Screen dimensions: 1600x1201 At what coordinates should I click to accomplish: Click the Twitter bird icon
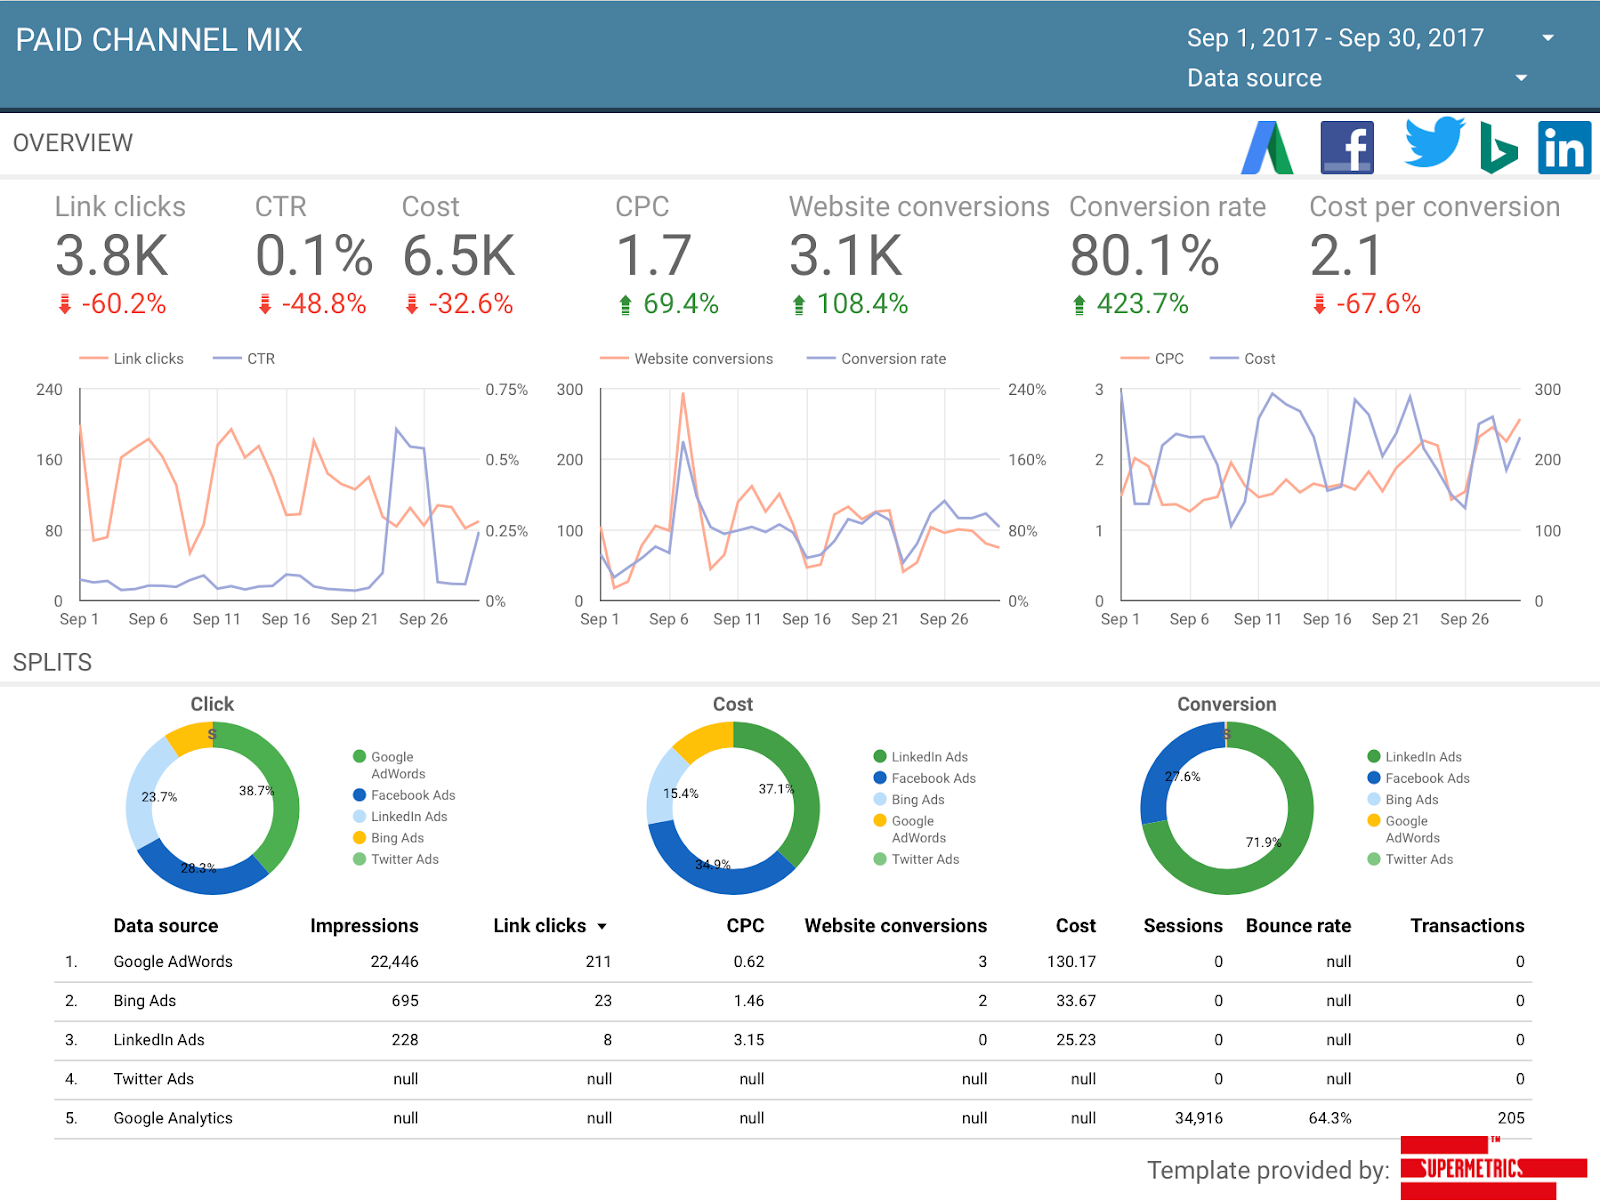1434,143
